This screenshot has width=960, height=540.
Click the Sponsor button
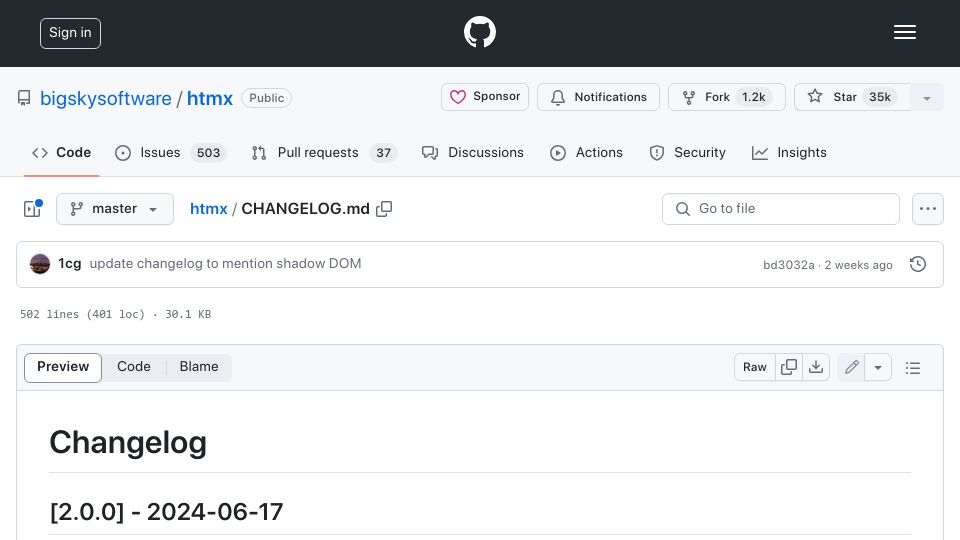[485, 97]
